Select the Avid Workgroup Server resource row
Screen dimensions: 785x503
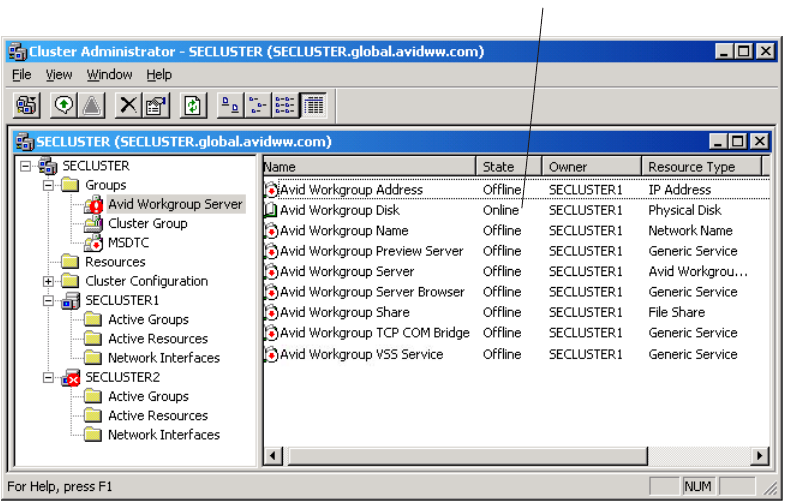coord(347,272)
